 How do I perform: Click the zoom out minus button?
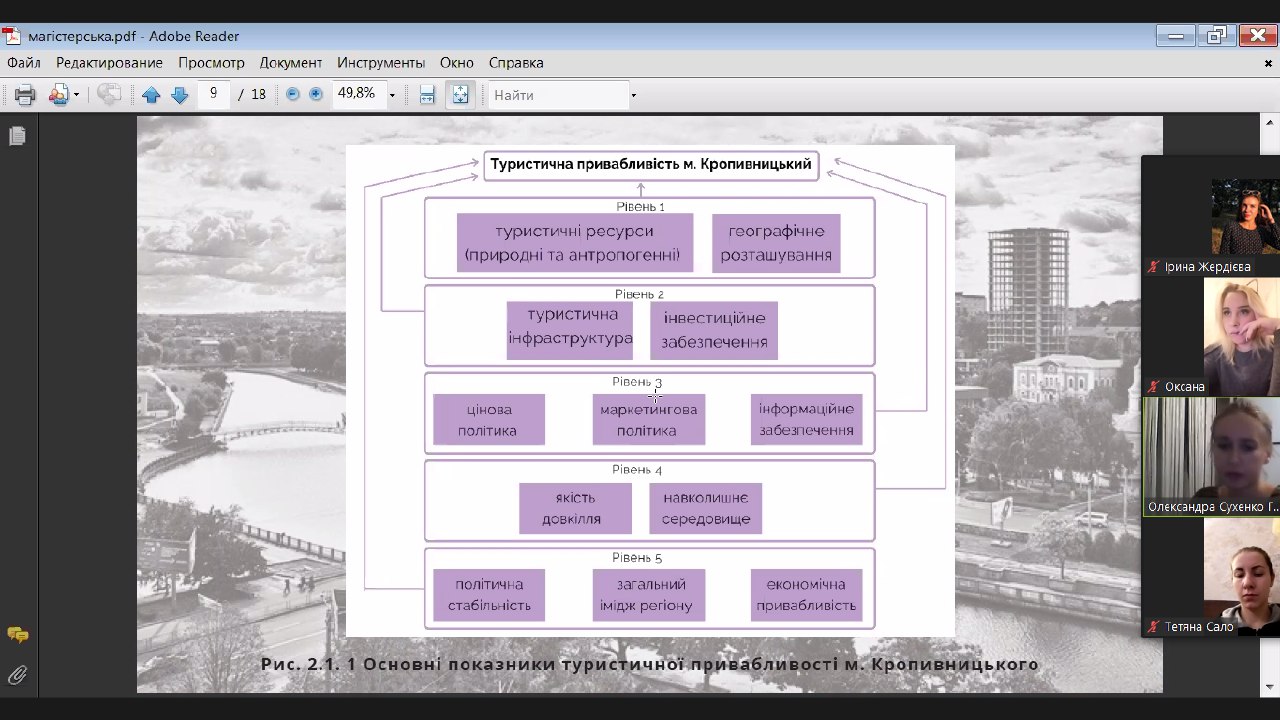[x=293, y=95]
